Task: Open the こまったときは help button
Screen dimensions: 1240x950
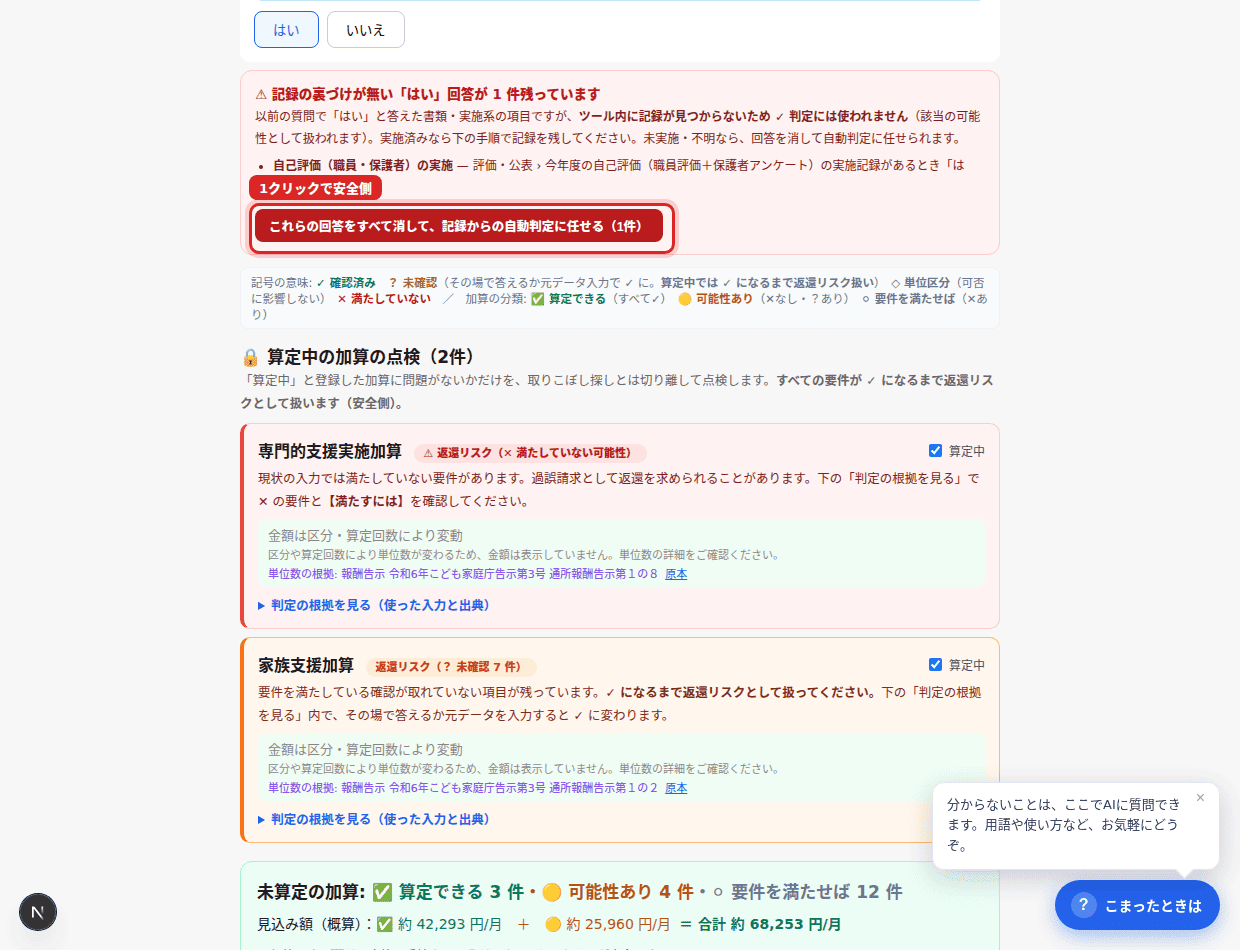Action: (1137, 905)
